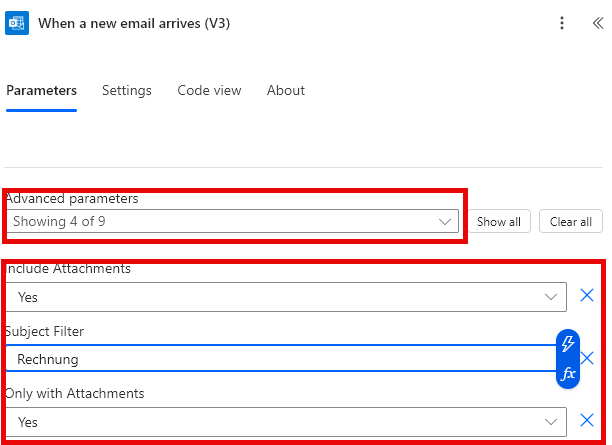Insert dynamic content using lightning icon

568,344
